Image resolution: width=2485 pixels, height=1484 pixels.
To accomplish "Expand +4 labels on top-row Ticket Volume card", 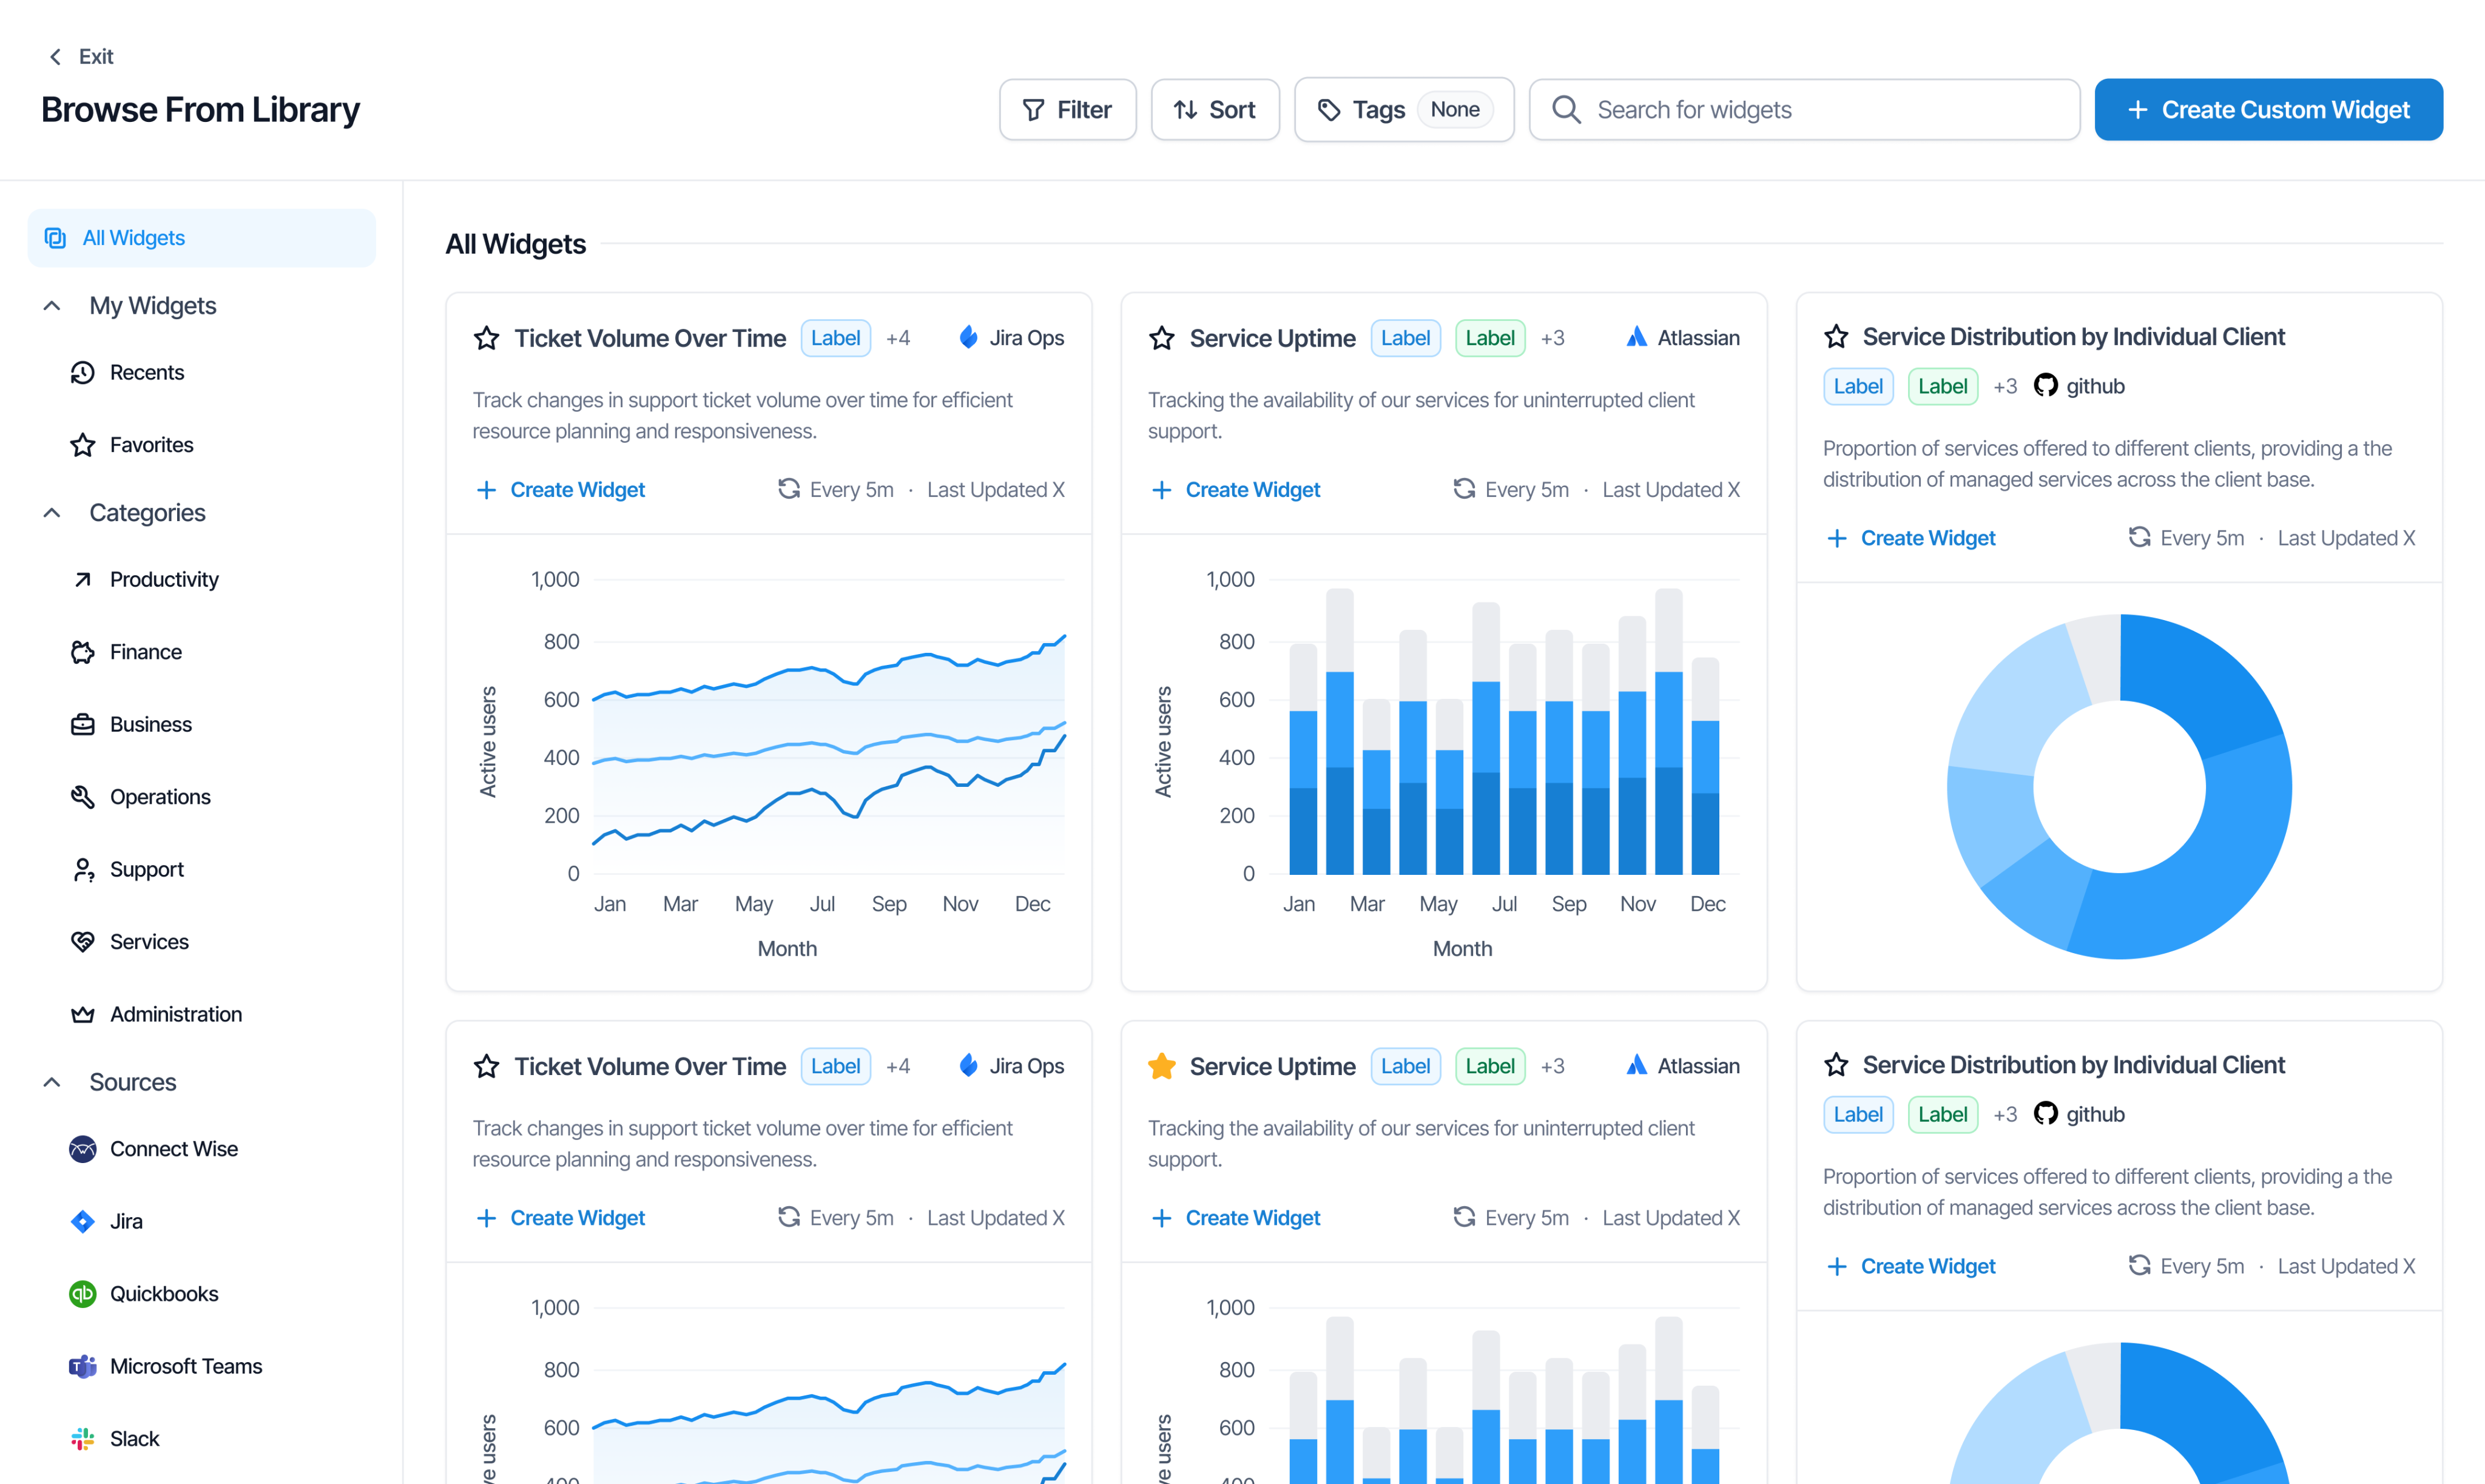I will click(x=898, y=338).
